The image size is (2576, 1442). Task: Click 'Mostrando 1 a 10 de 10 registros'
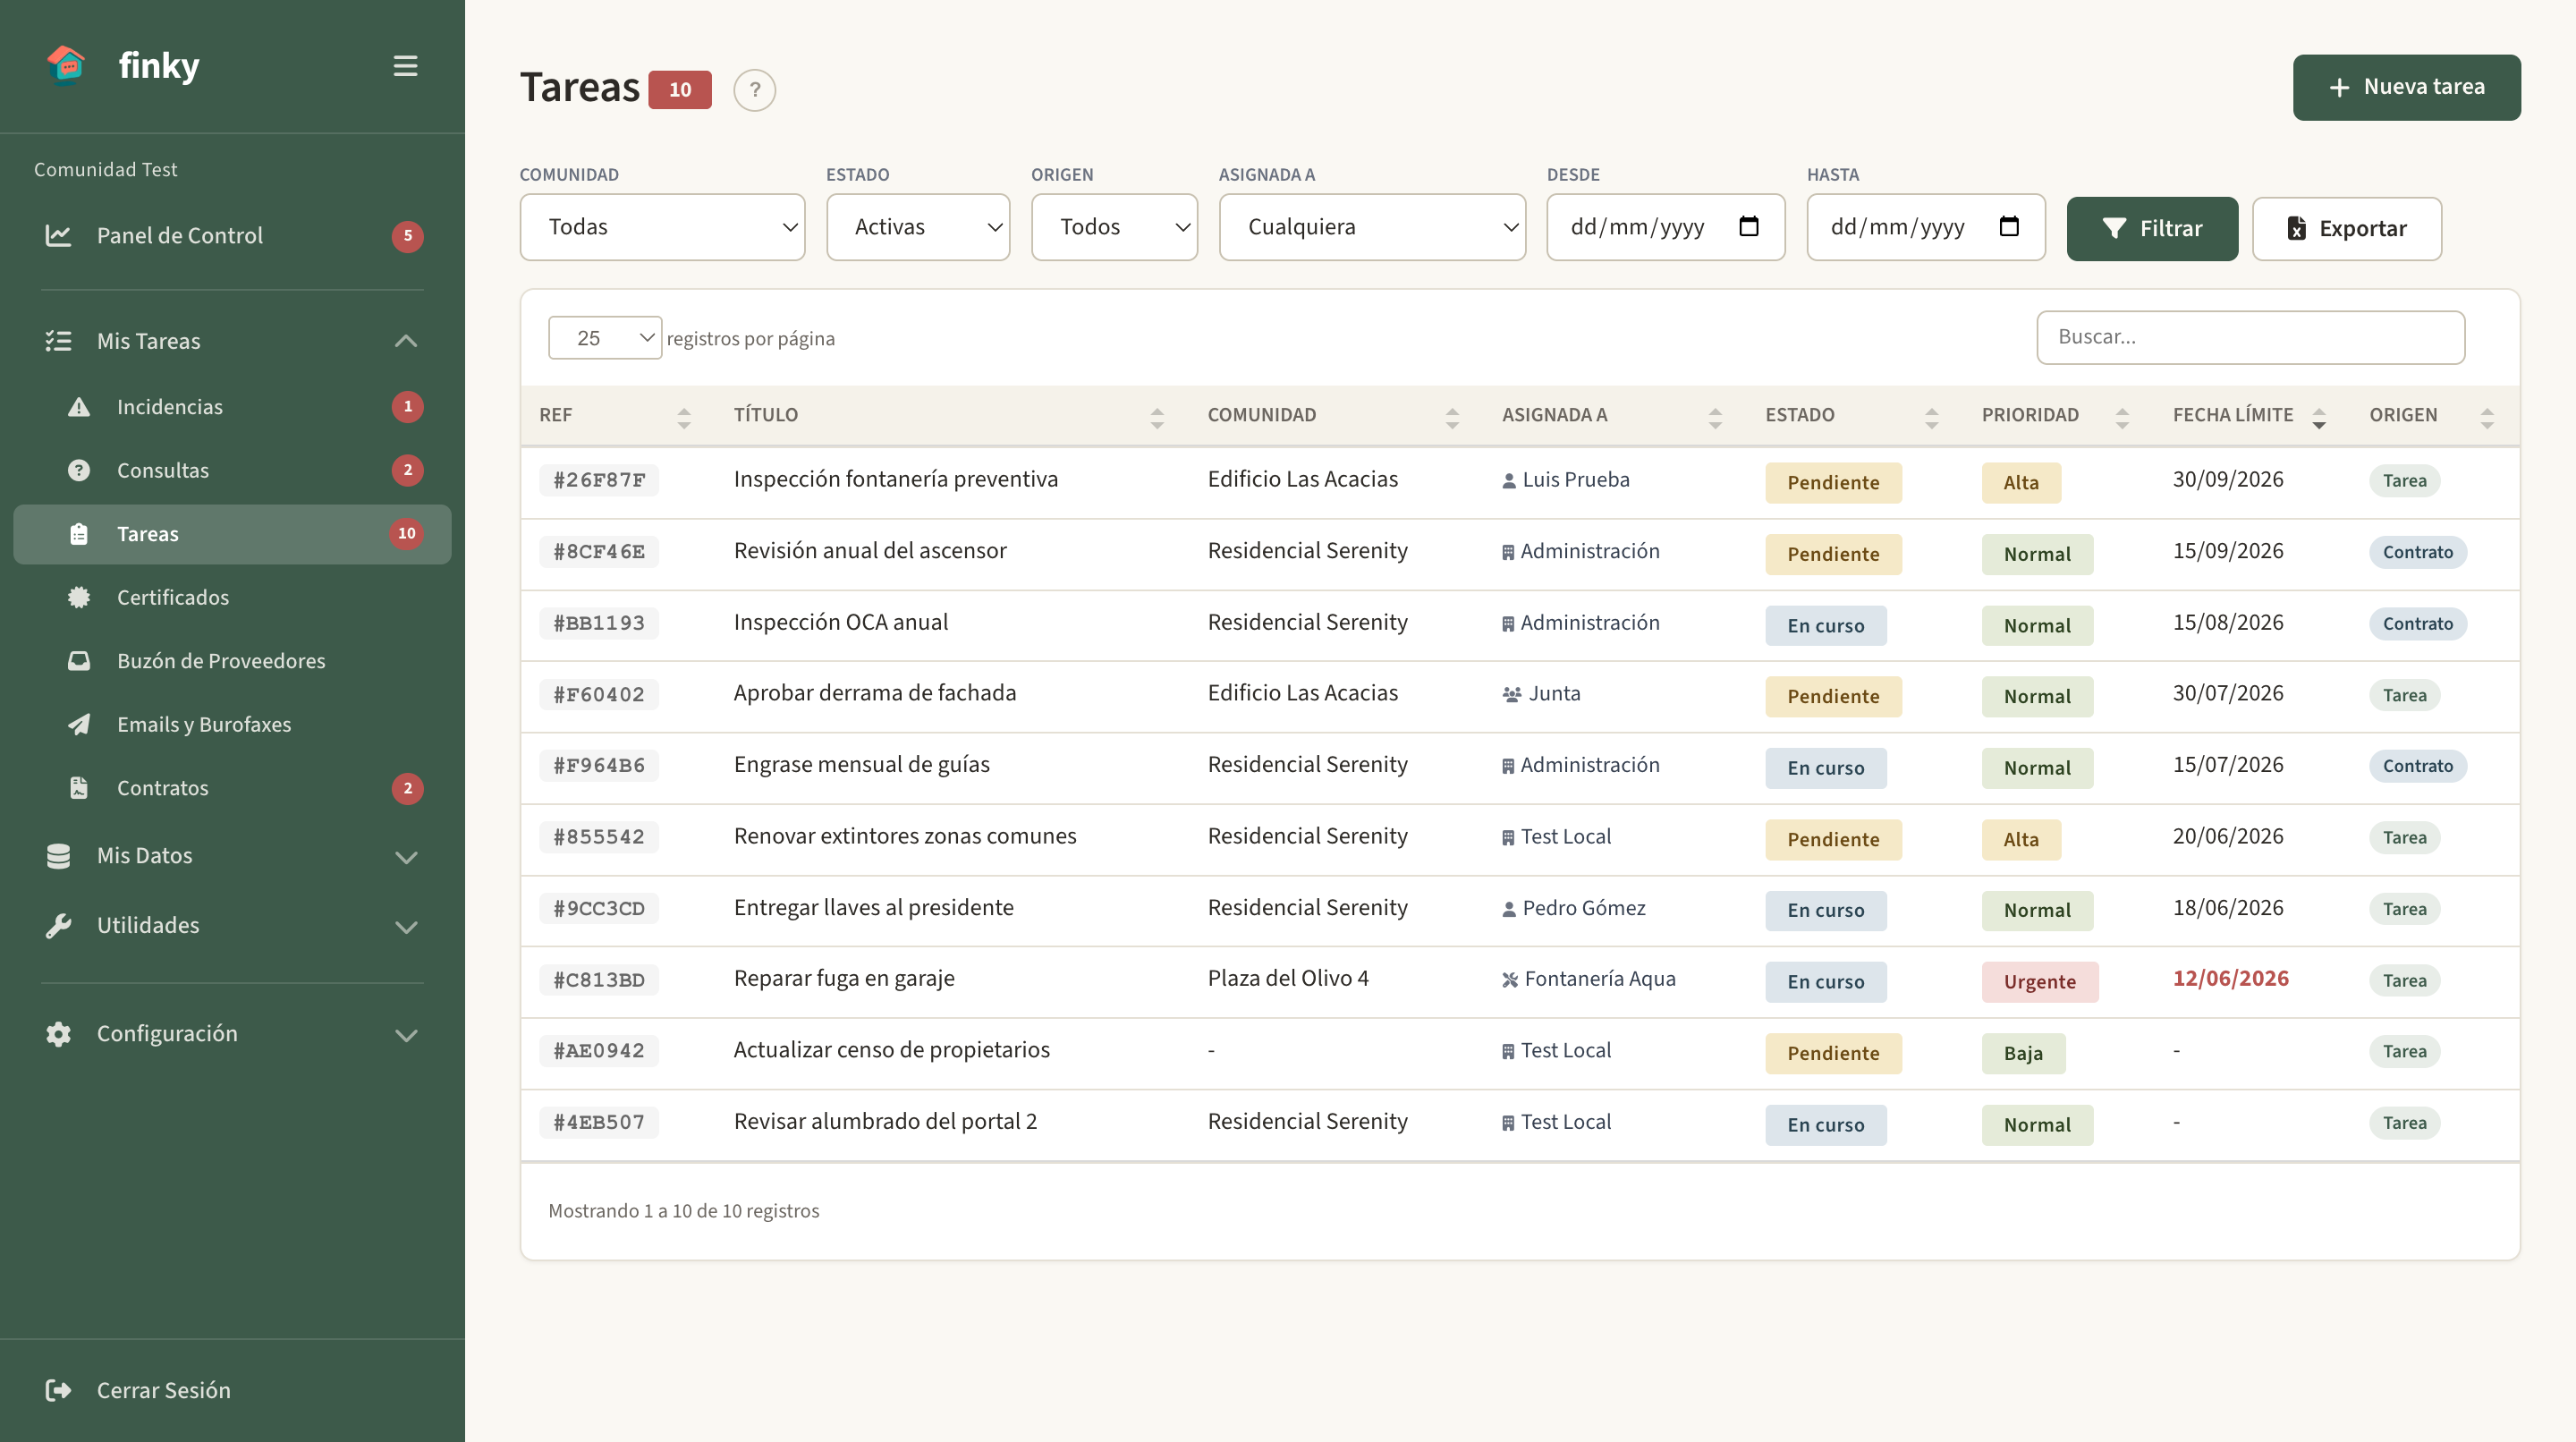684,1211
